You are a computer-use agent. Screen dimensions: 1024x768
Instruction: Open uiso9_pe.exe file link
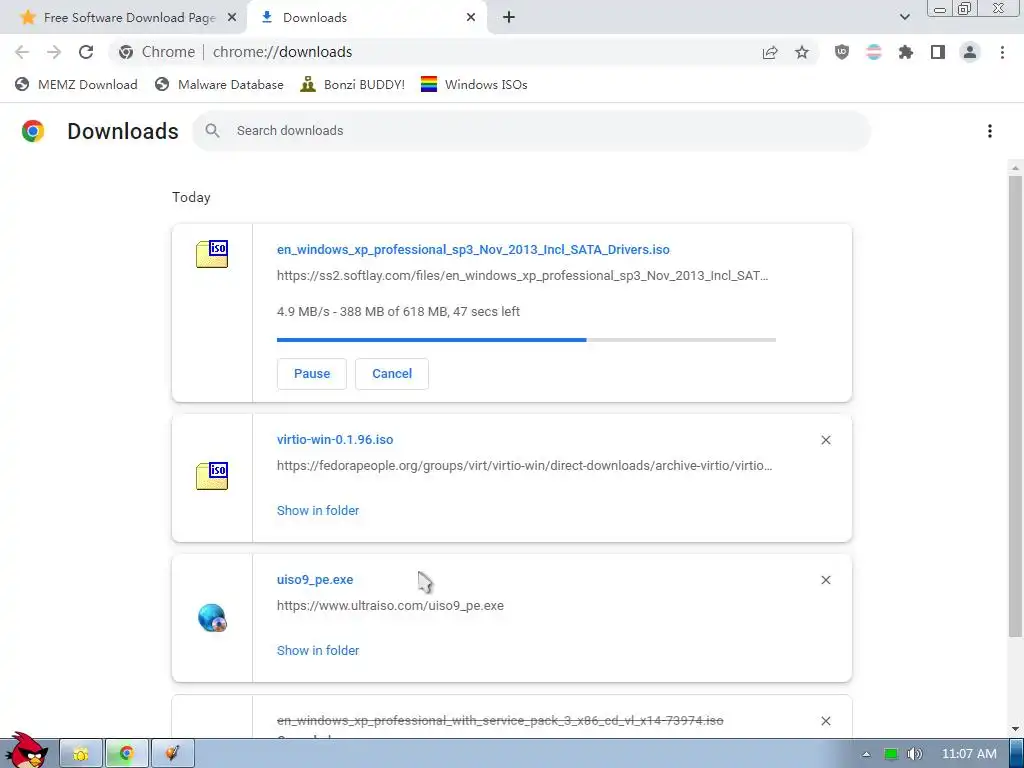click(x=315, y=579)
